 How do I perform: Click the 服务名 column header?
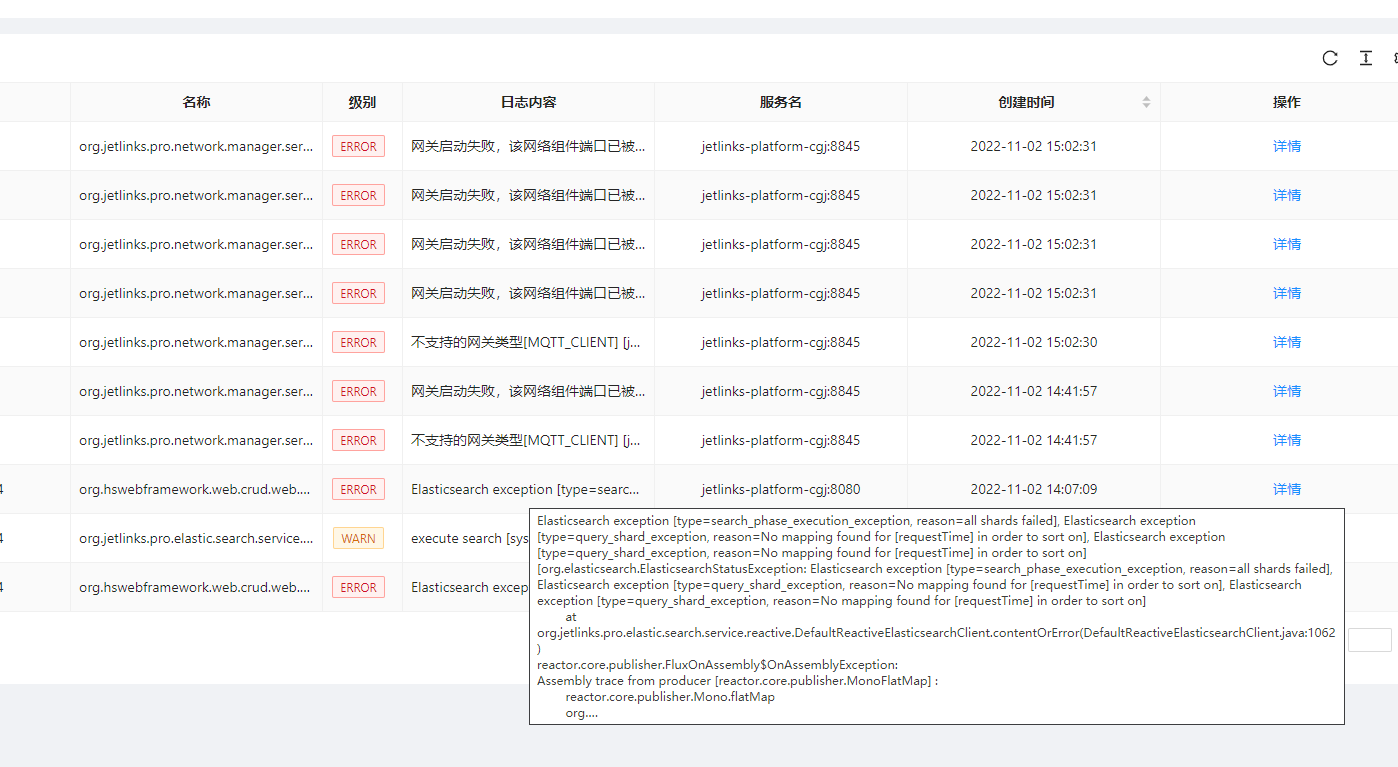point(780,101)
